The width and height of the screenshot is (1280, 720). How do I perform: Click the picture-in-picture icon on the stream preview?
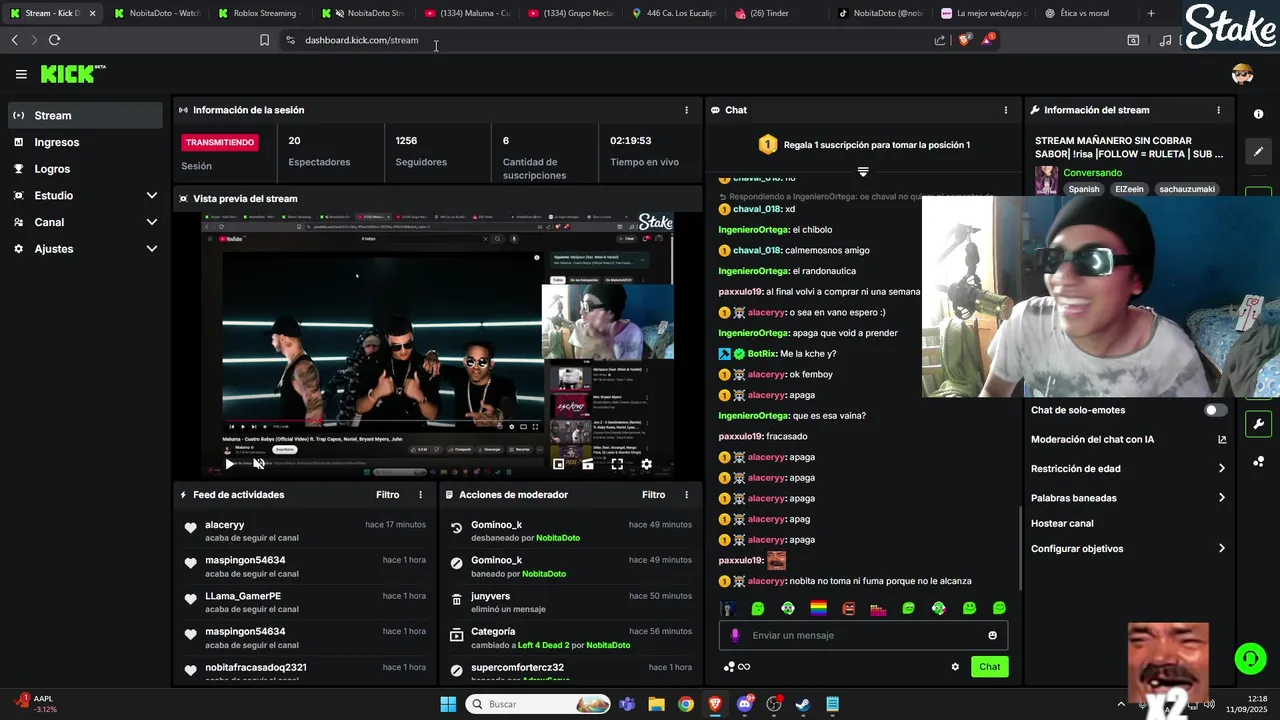(559, 464)
